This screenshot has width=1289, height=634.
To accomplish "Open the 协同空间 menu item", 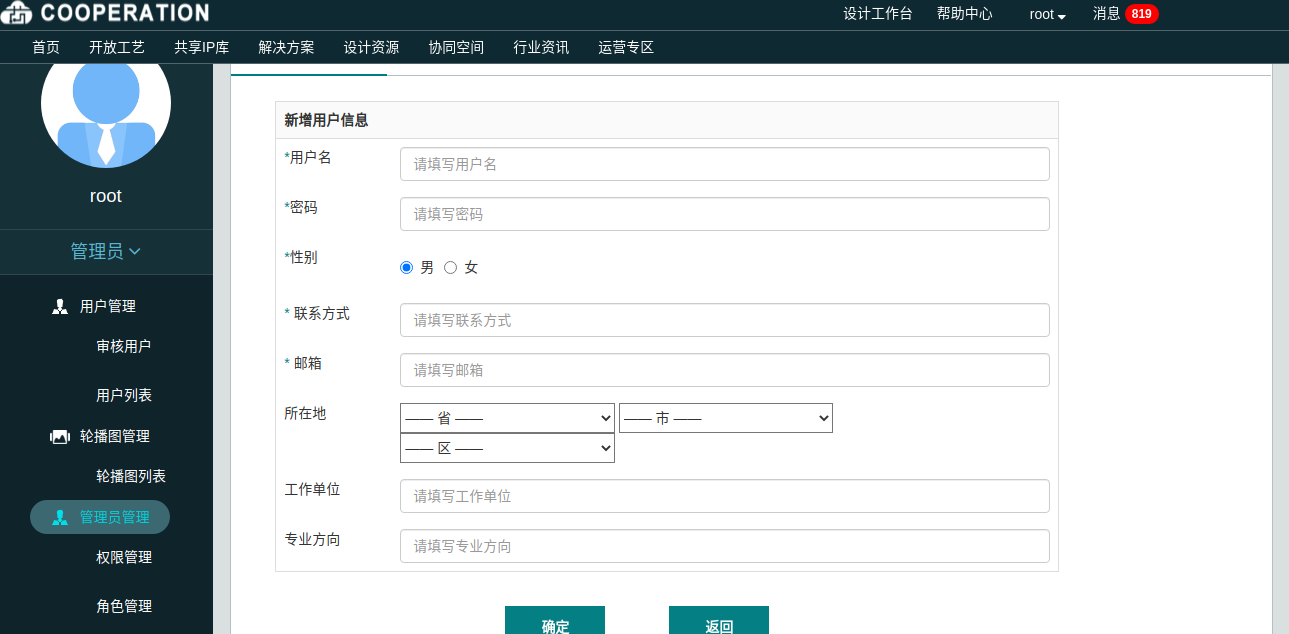I will point(456,47).
